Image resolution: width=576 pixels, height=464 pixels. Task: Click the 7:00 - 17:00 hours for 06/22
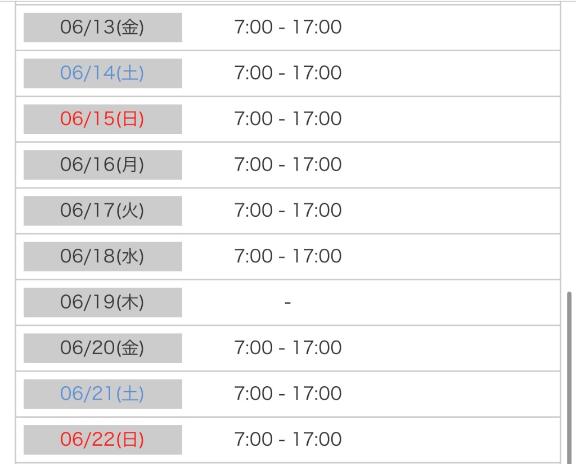[288, 439]
